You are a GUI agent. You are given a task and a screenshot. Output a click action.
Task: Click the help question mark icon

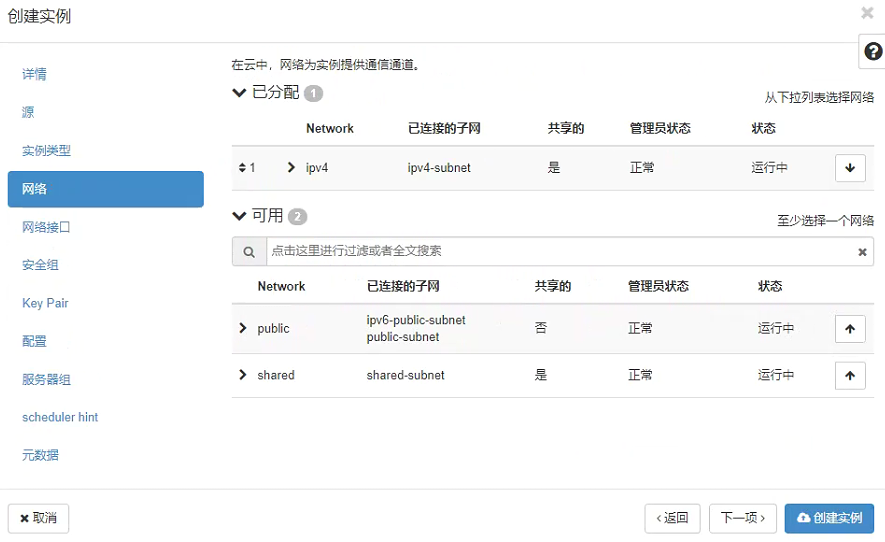(x=872, y=52)
